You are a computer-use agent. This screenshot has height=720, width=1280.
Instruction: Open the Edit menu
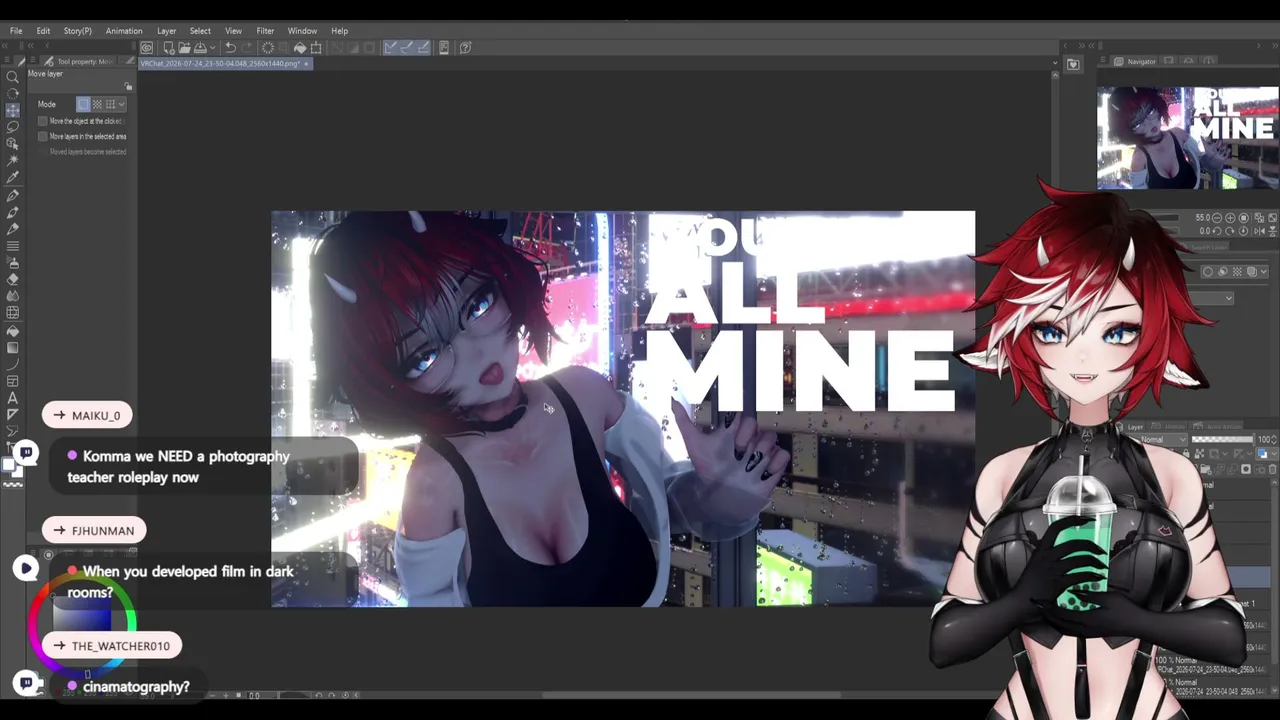click(x=43, y=31)
